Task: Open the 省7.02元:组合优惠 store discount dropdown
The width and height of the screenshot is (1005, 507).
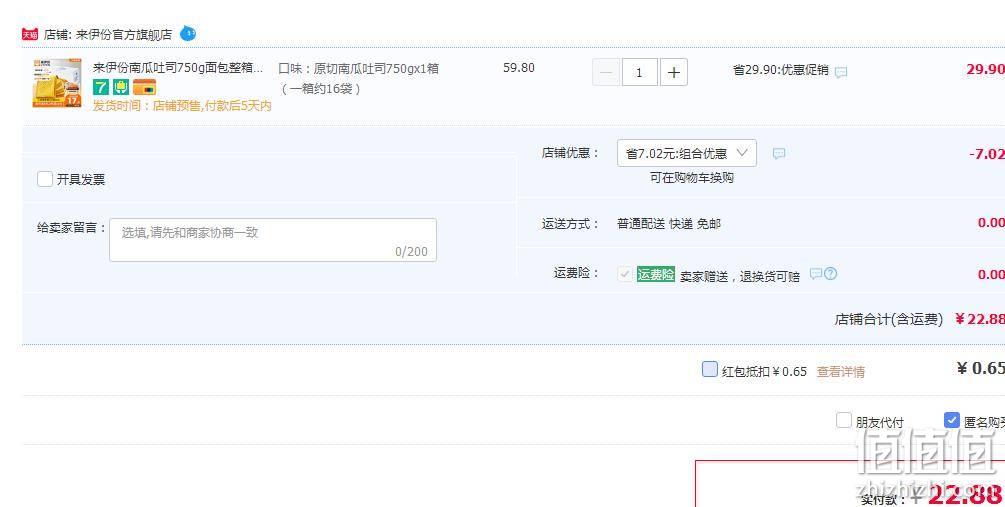Action: click(686, 153)
